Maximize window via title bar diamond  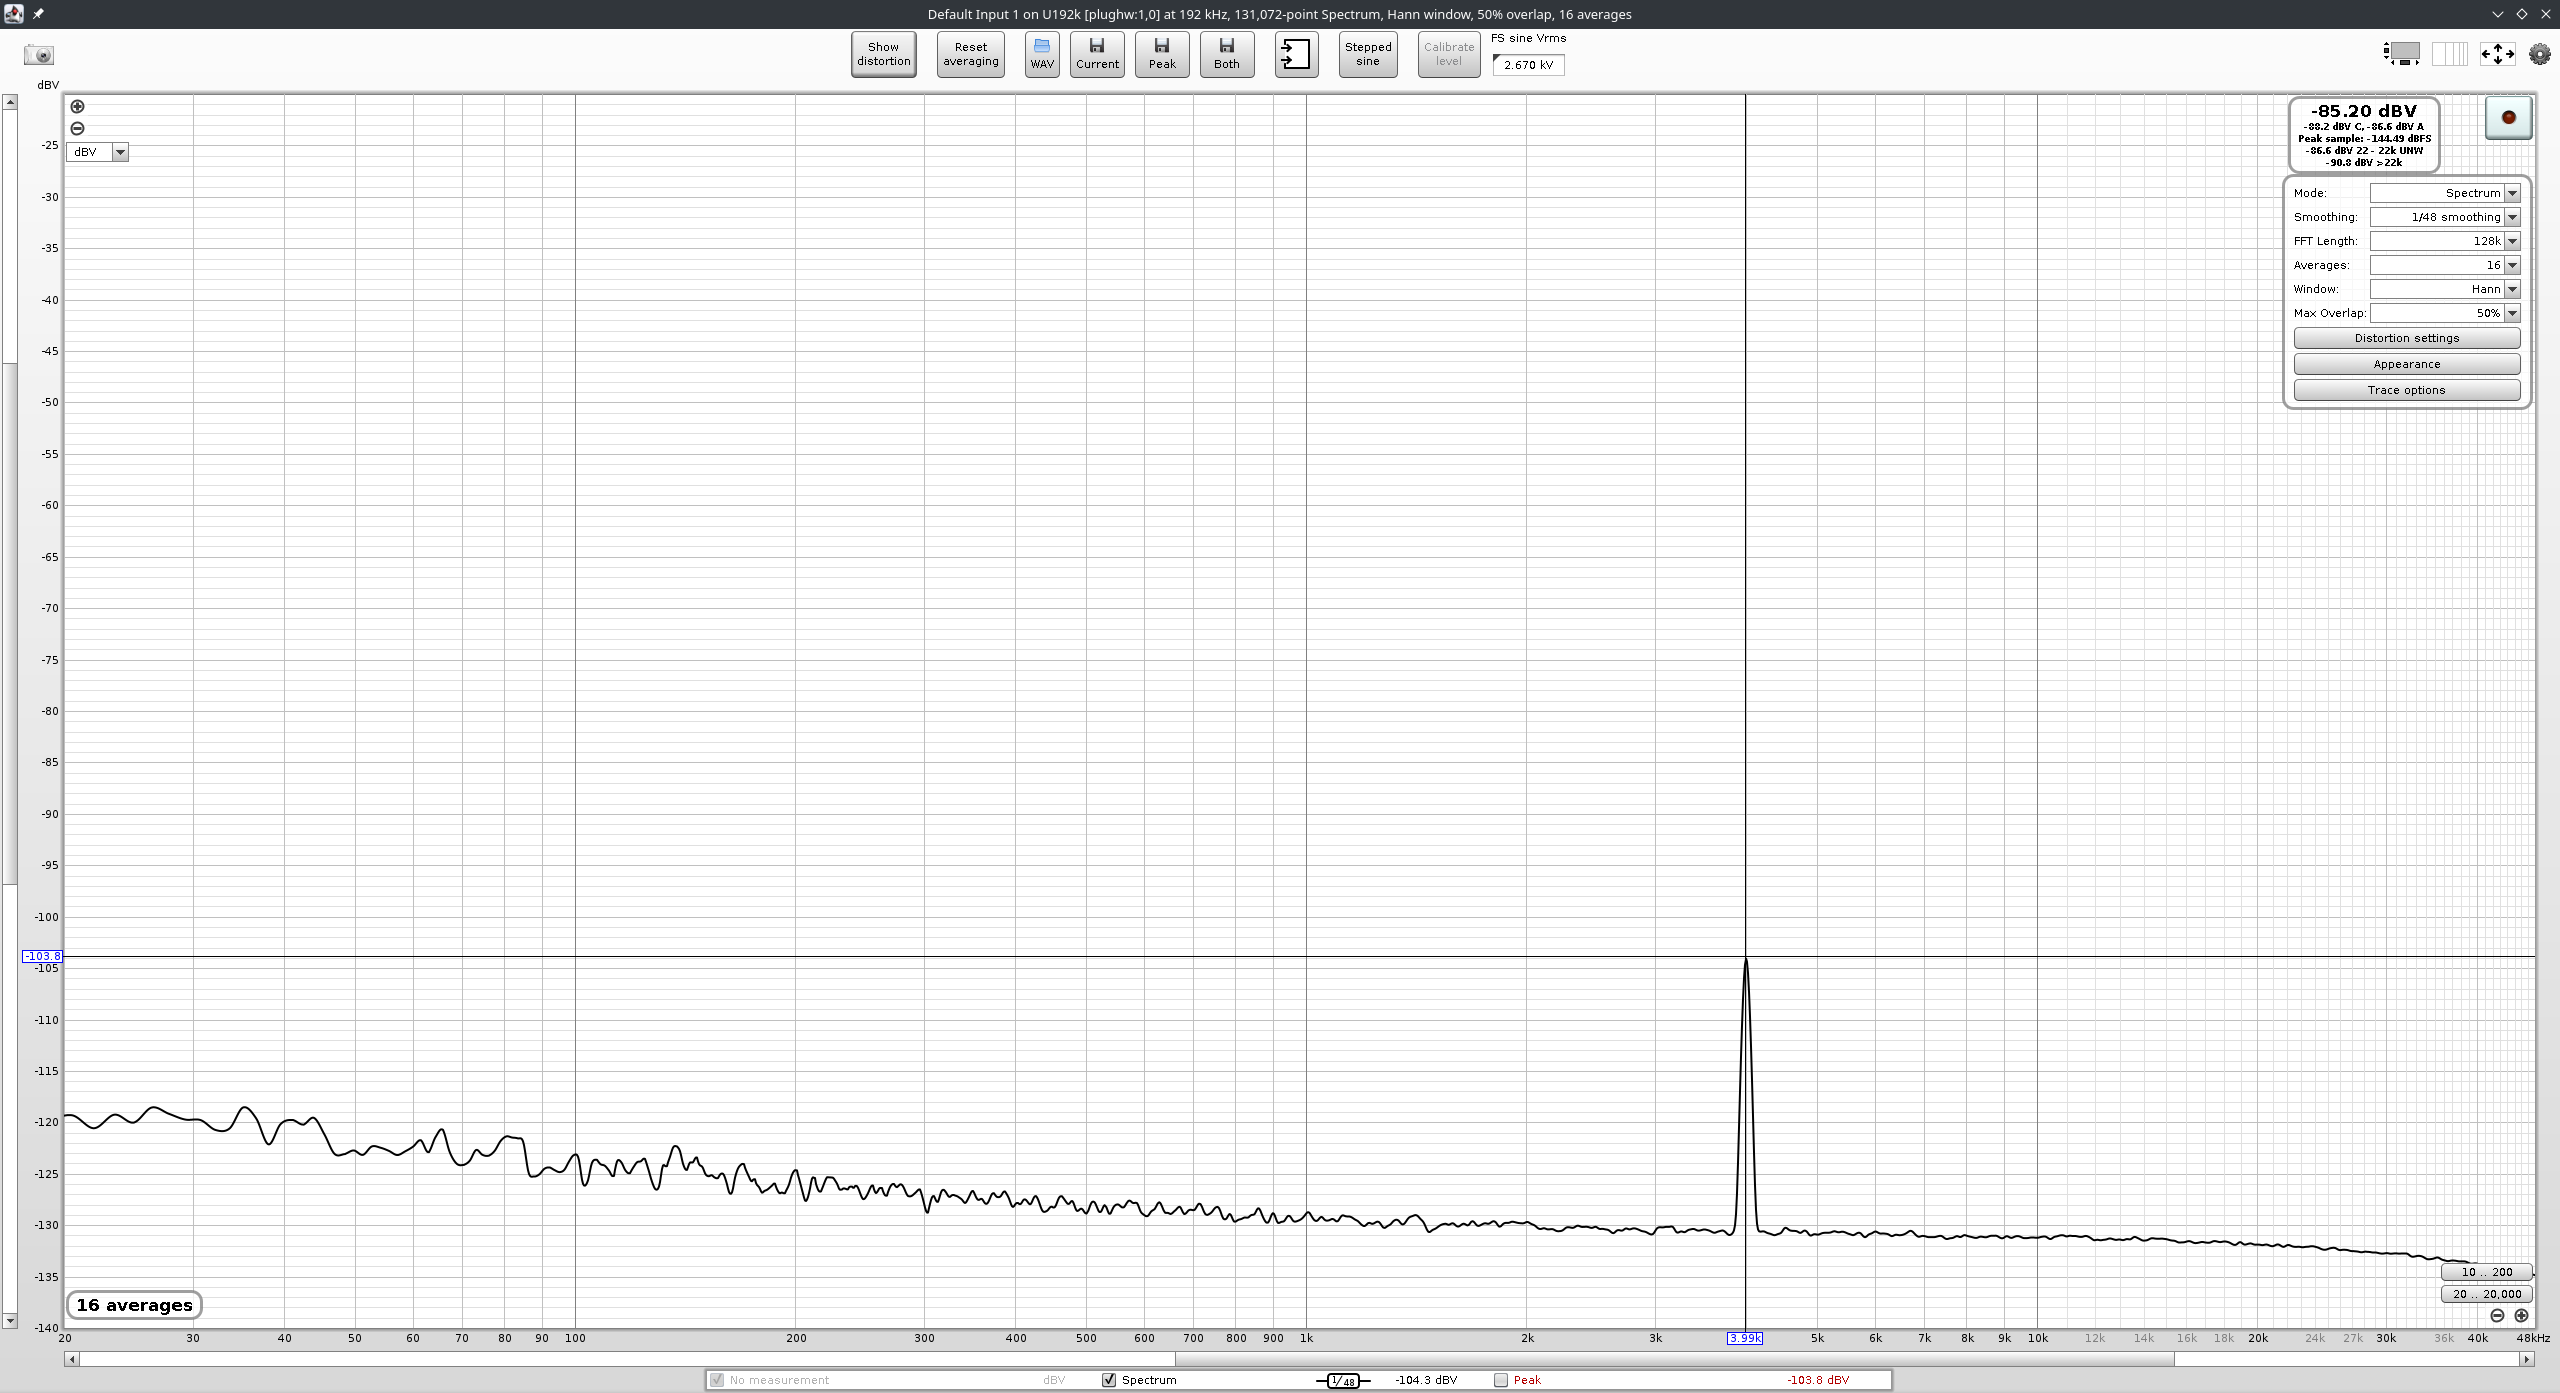point(2521,14)
